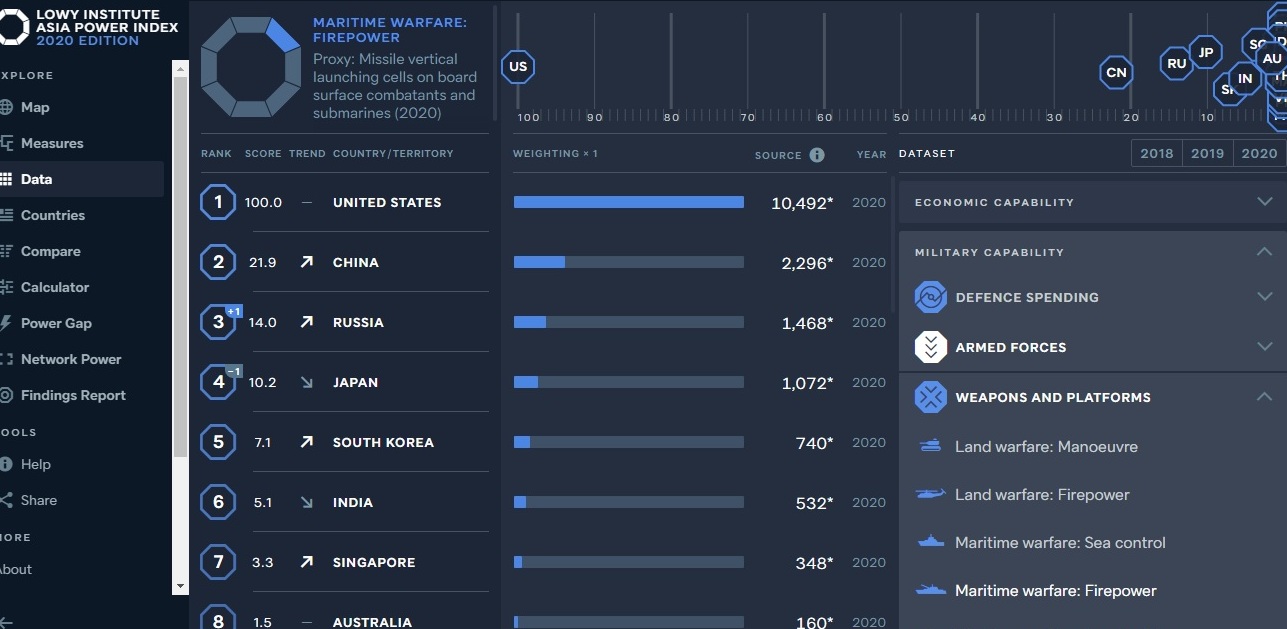The height and width of the screenshot is (629, 1287).
Task: Click the Lowy Institute logo
Action: tap(14, 27)
